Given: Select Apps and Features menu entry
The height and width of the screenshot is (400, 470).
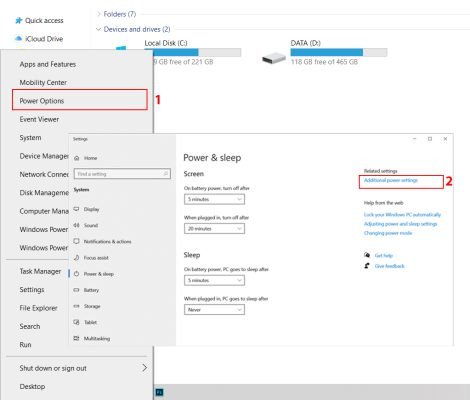Looking at the screenshot, I should click(x=48, y=64).
